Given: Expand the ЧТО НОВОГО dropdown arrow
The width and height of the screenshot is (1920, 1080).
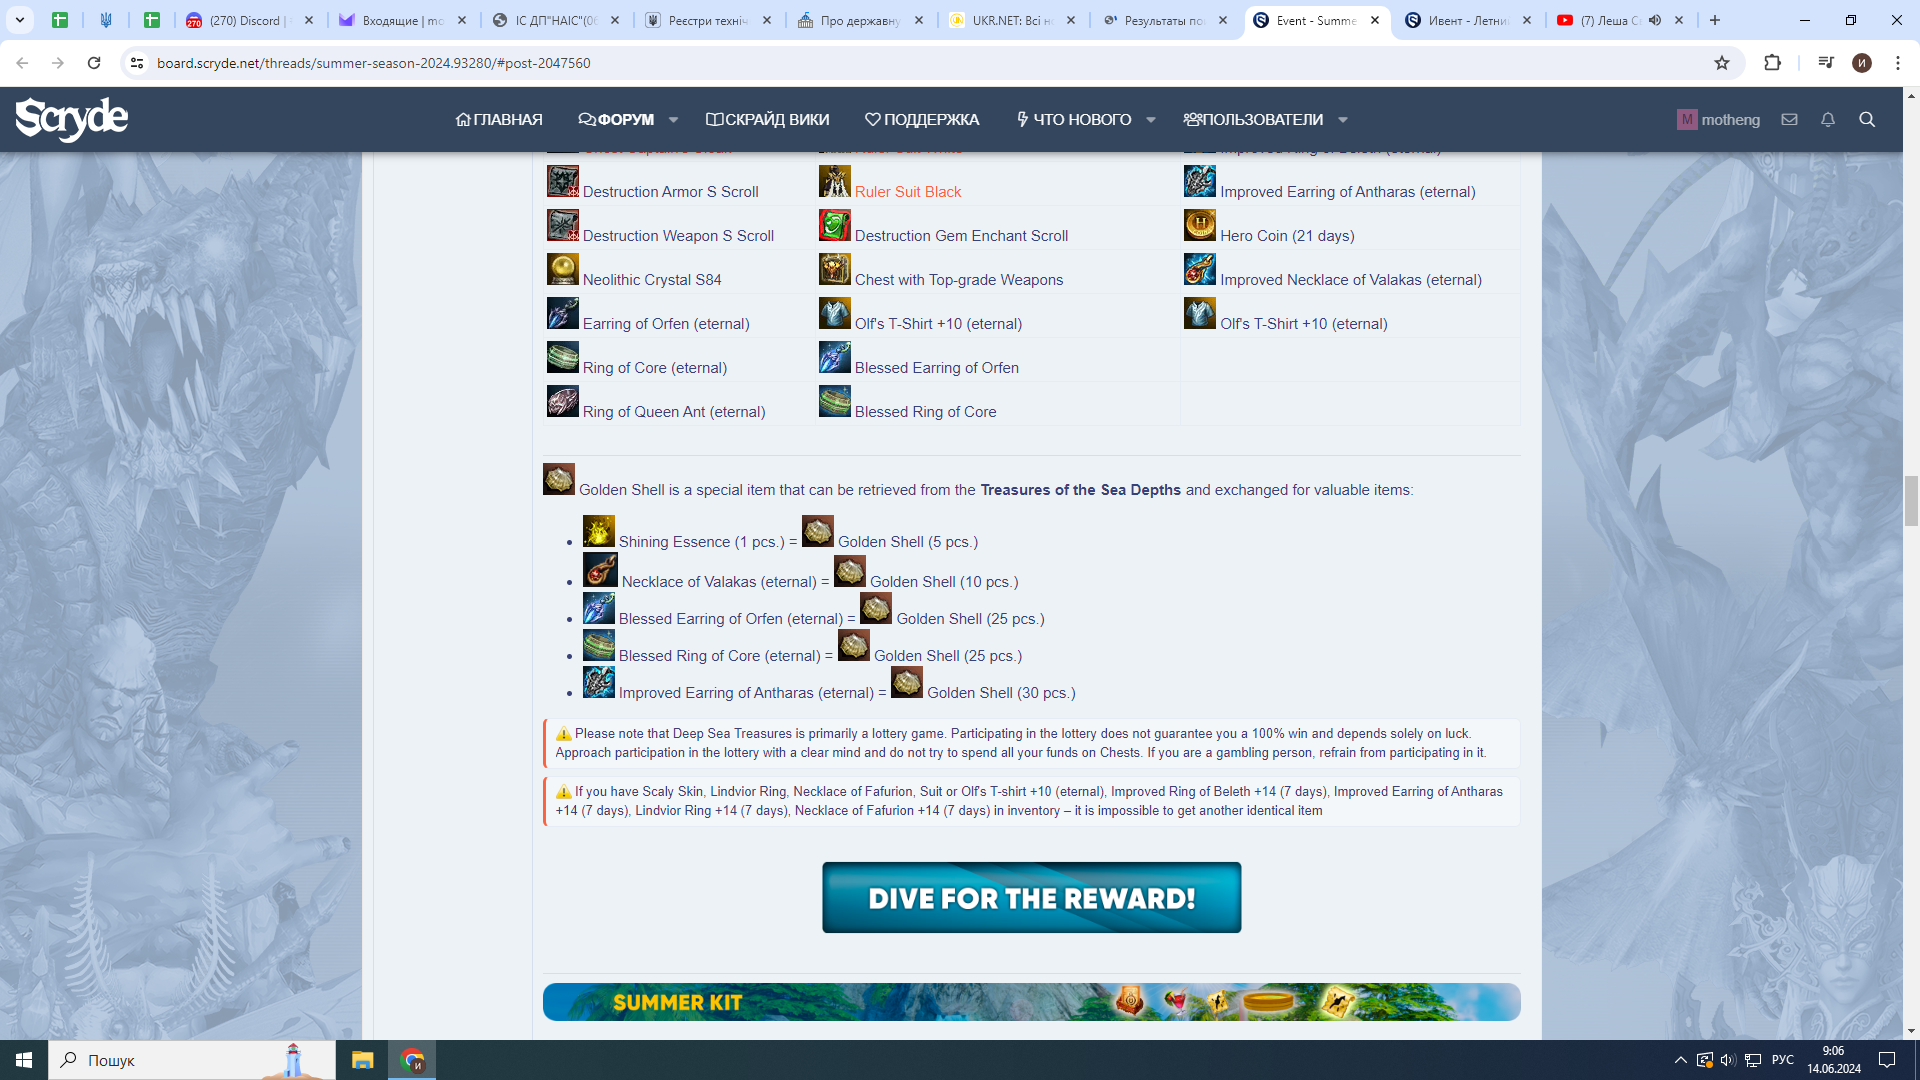Looking at the screenshot, I should (1151, 120).
